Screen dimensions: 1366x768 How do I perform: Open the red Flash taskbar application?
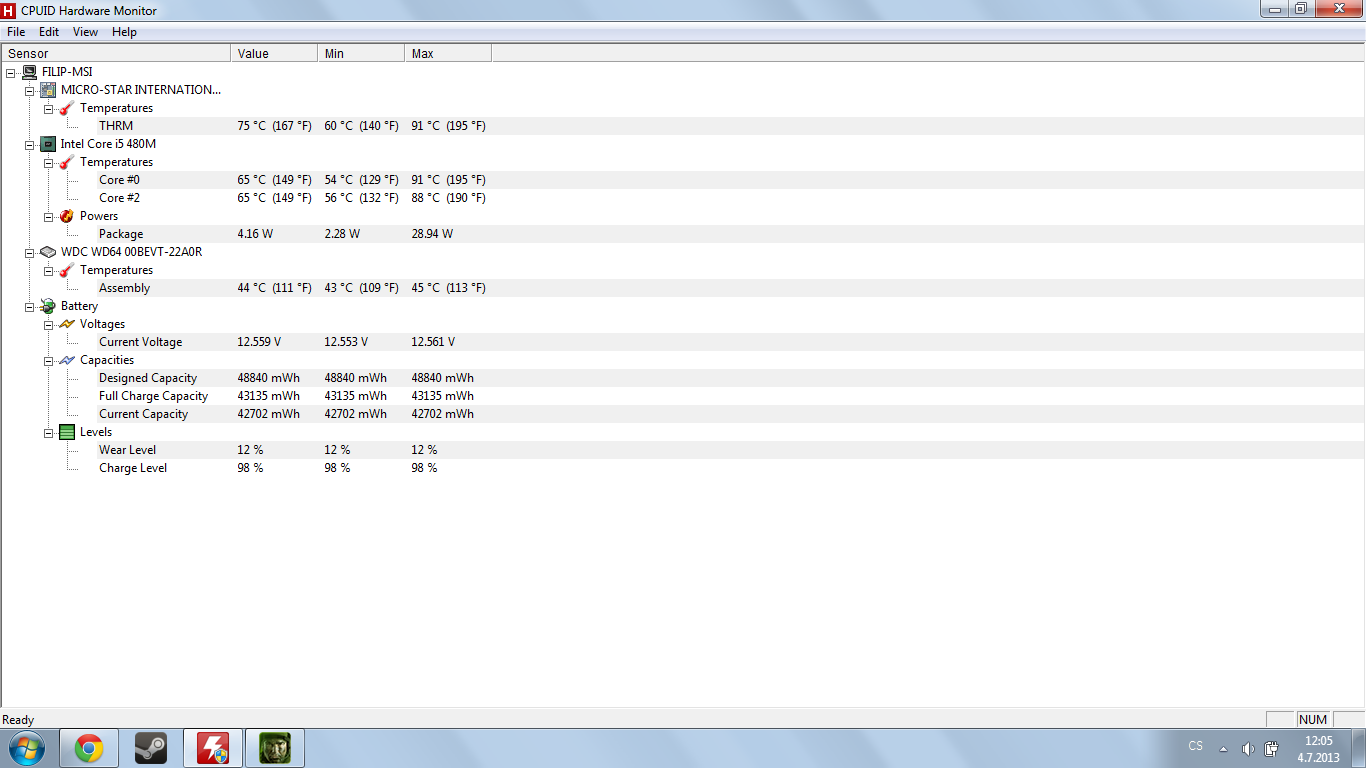coord(213,748)
